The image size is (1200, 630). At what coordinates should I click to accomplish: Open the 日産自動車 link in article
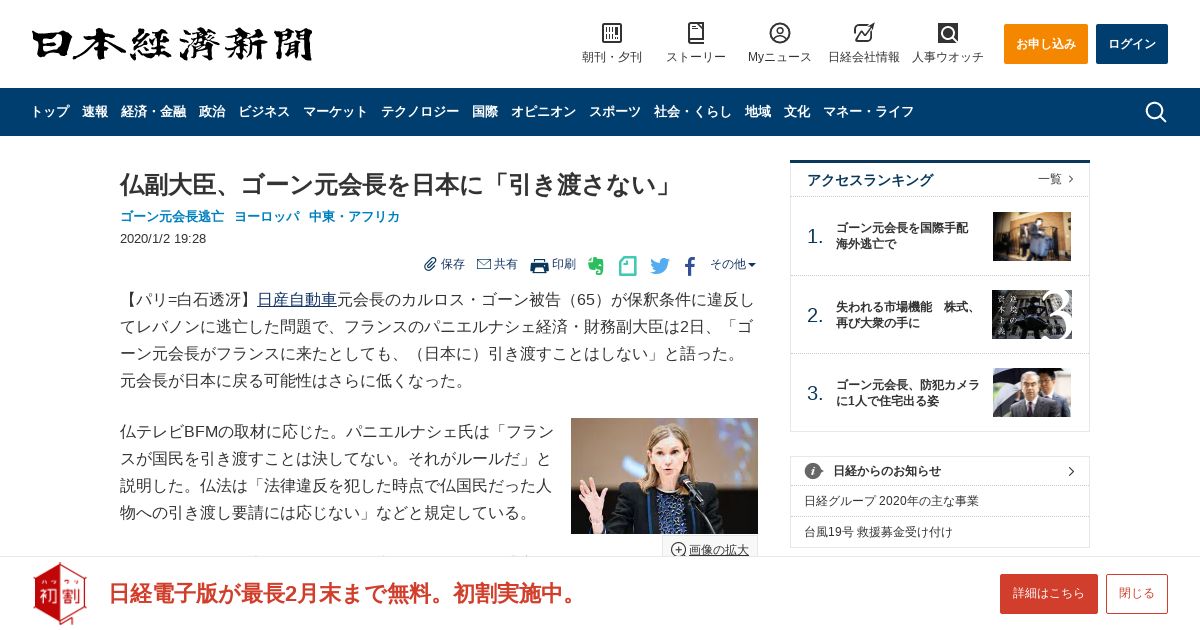tap(297, 300)
